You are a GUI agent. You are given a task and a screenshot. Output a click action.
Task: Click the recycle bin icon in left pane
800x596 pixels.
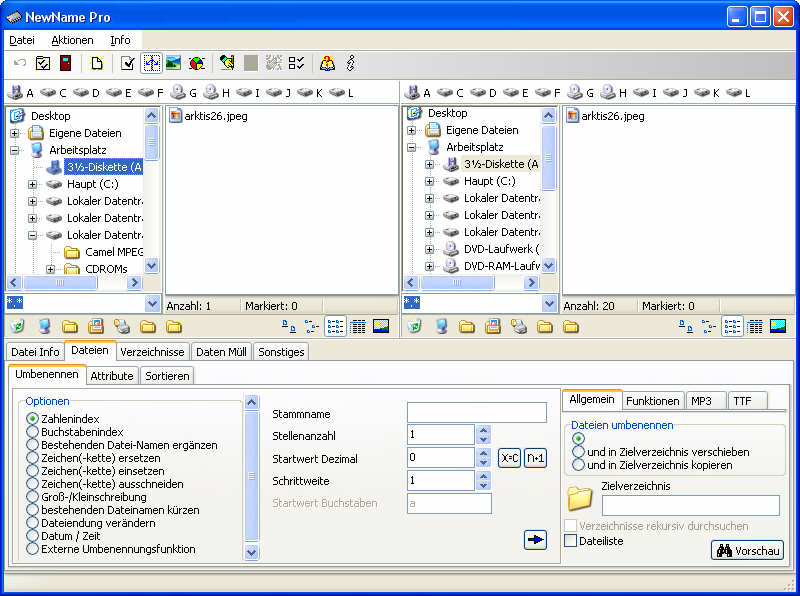click(x=17, y=326)
